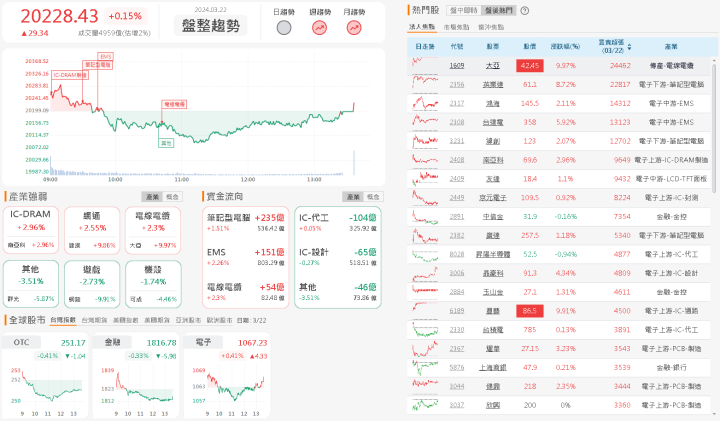
Task: Open mini trend chart for stock 2308
Action: pyautogui.click(x=425, y=122)
